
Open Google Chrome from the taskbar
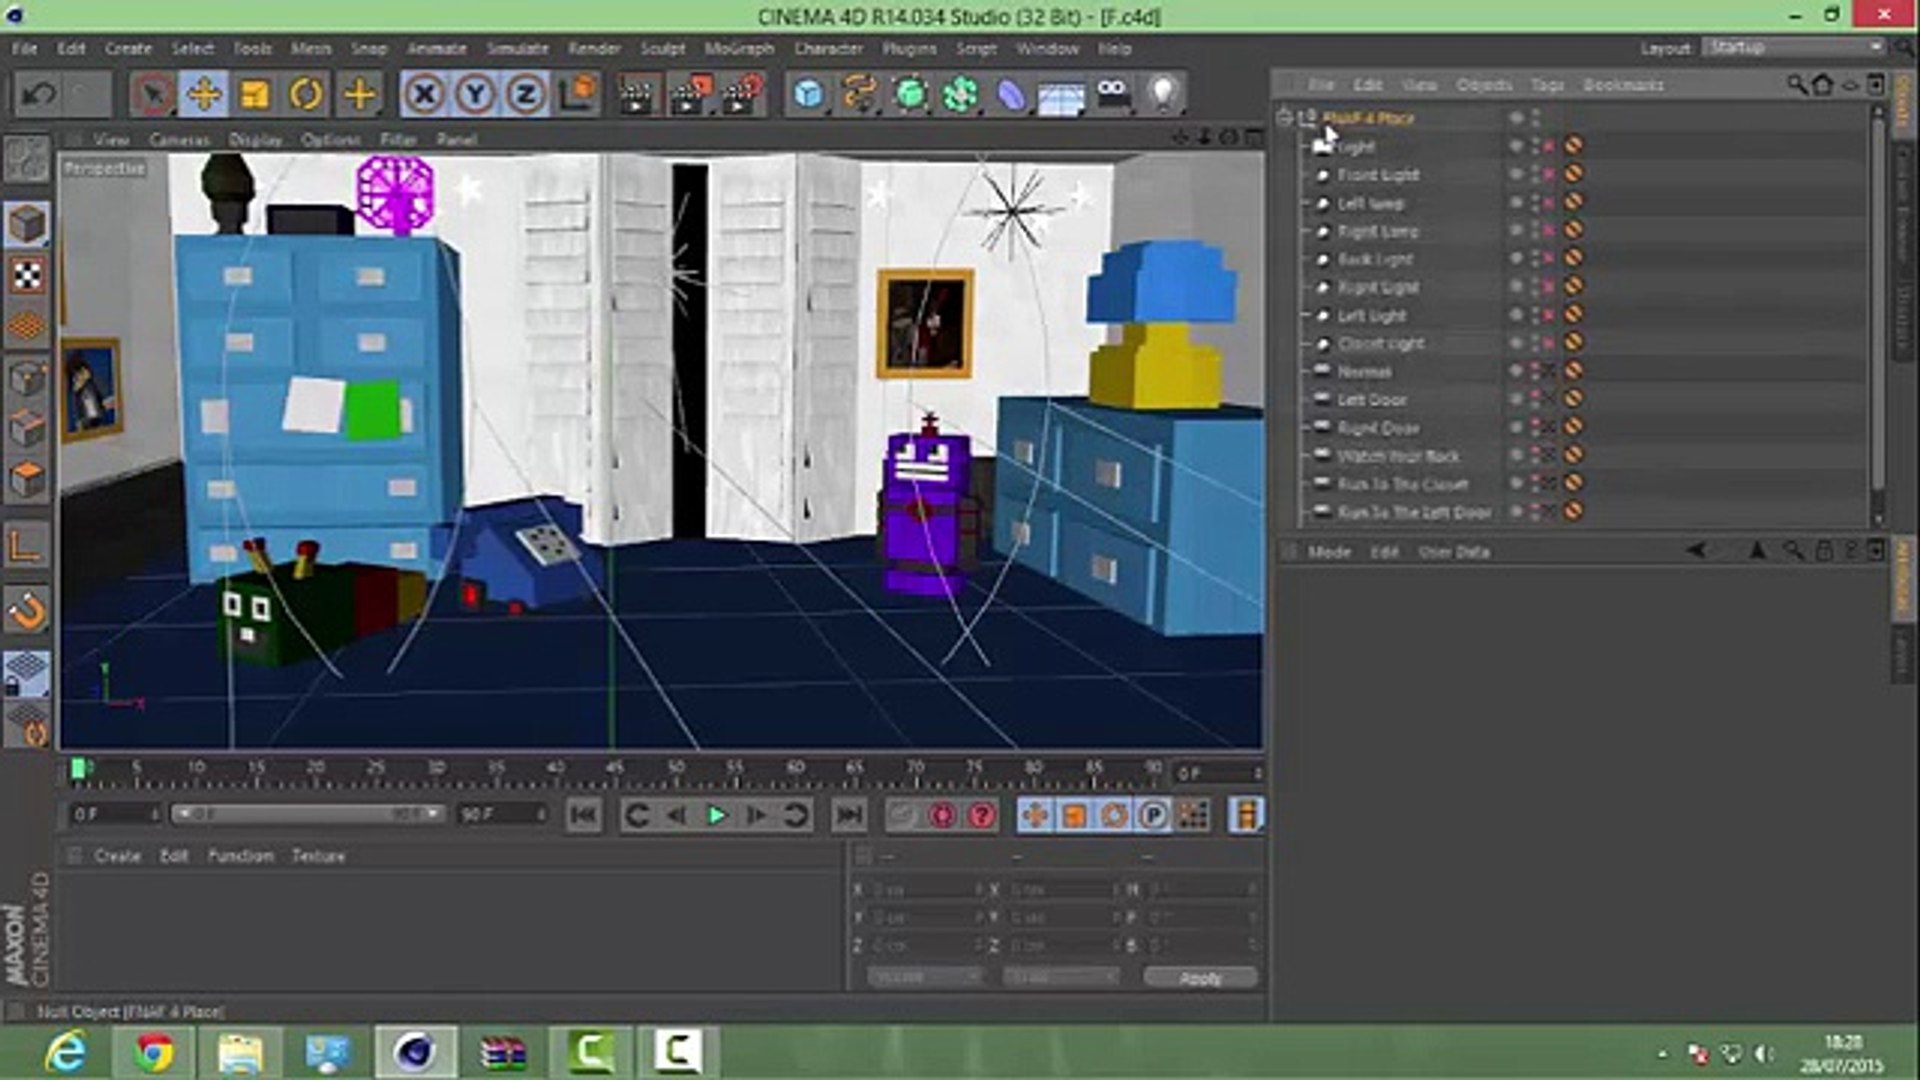click(153, 1052)
